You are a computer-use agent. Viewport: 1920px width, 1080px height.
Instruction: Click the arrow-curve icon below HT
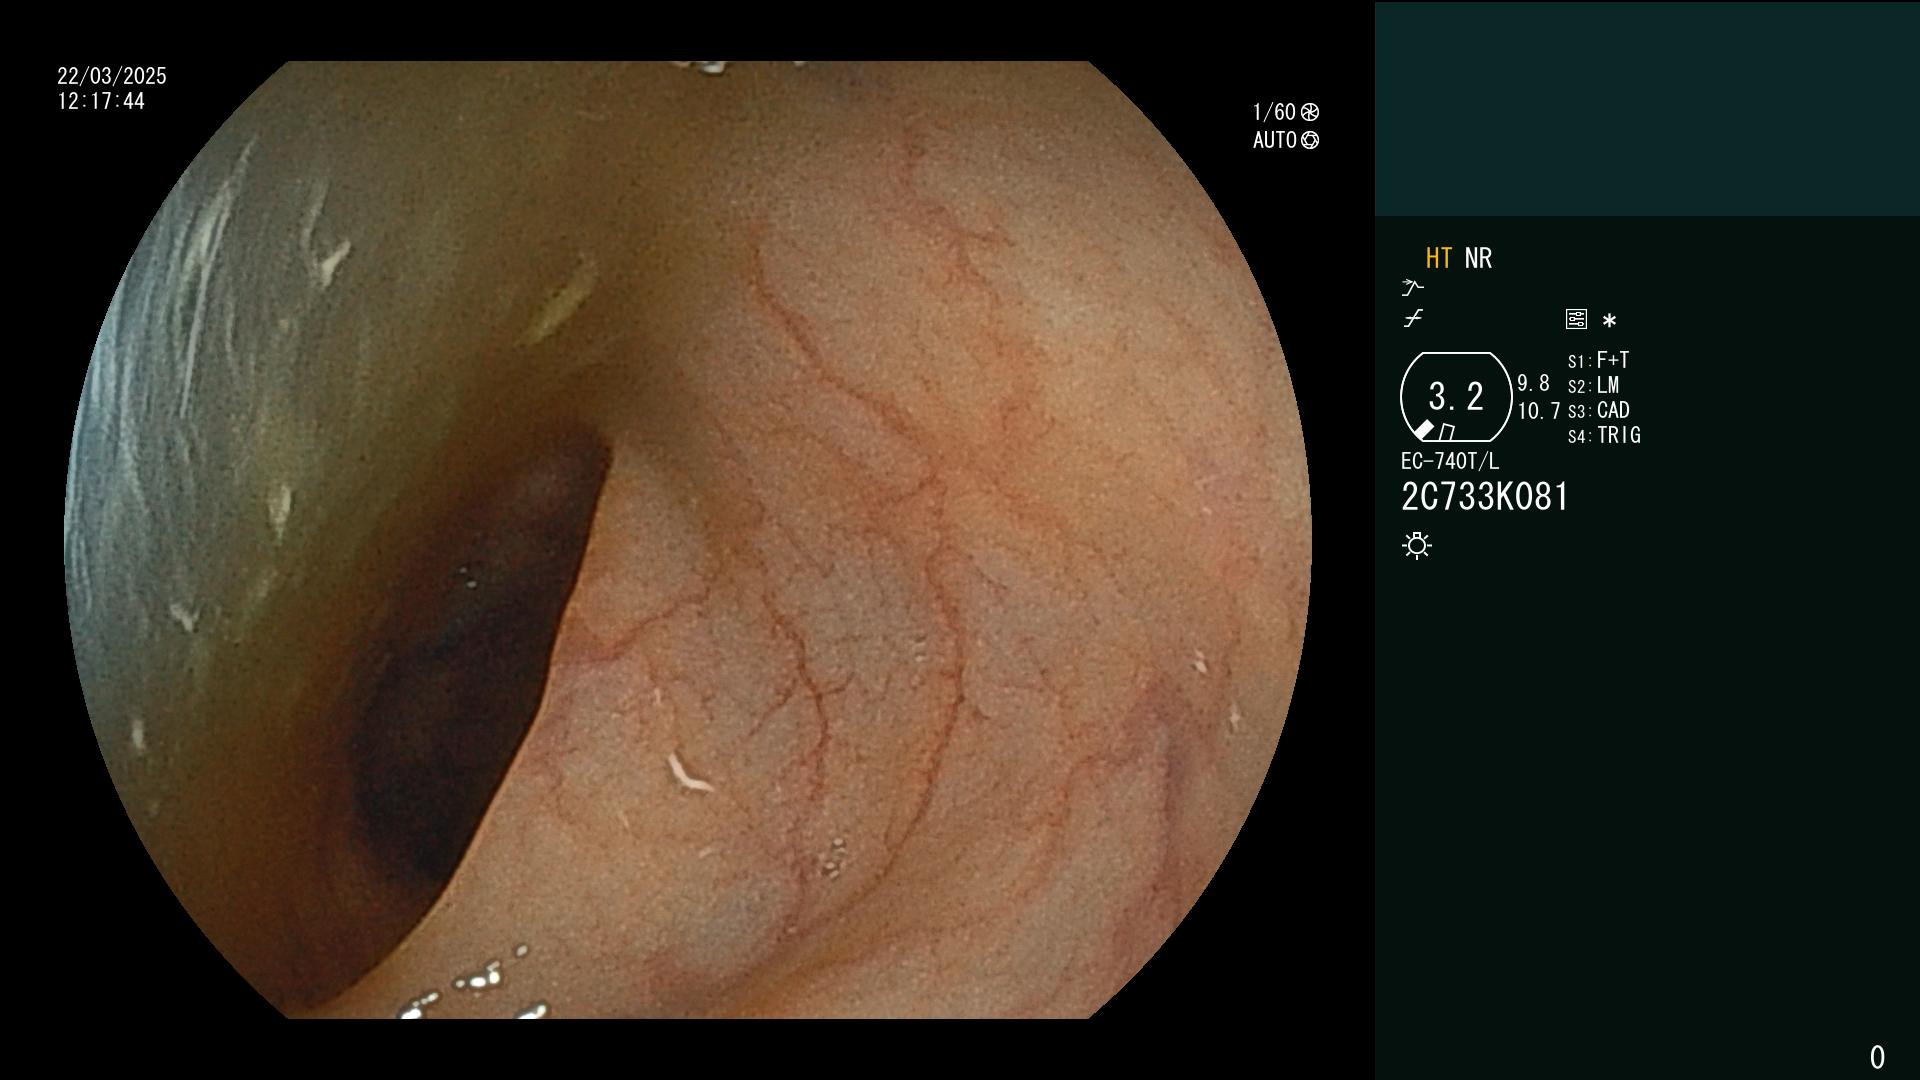pyautogui.click(x=1412, y=288)
